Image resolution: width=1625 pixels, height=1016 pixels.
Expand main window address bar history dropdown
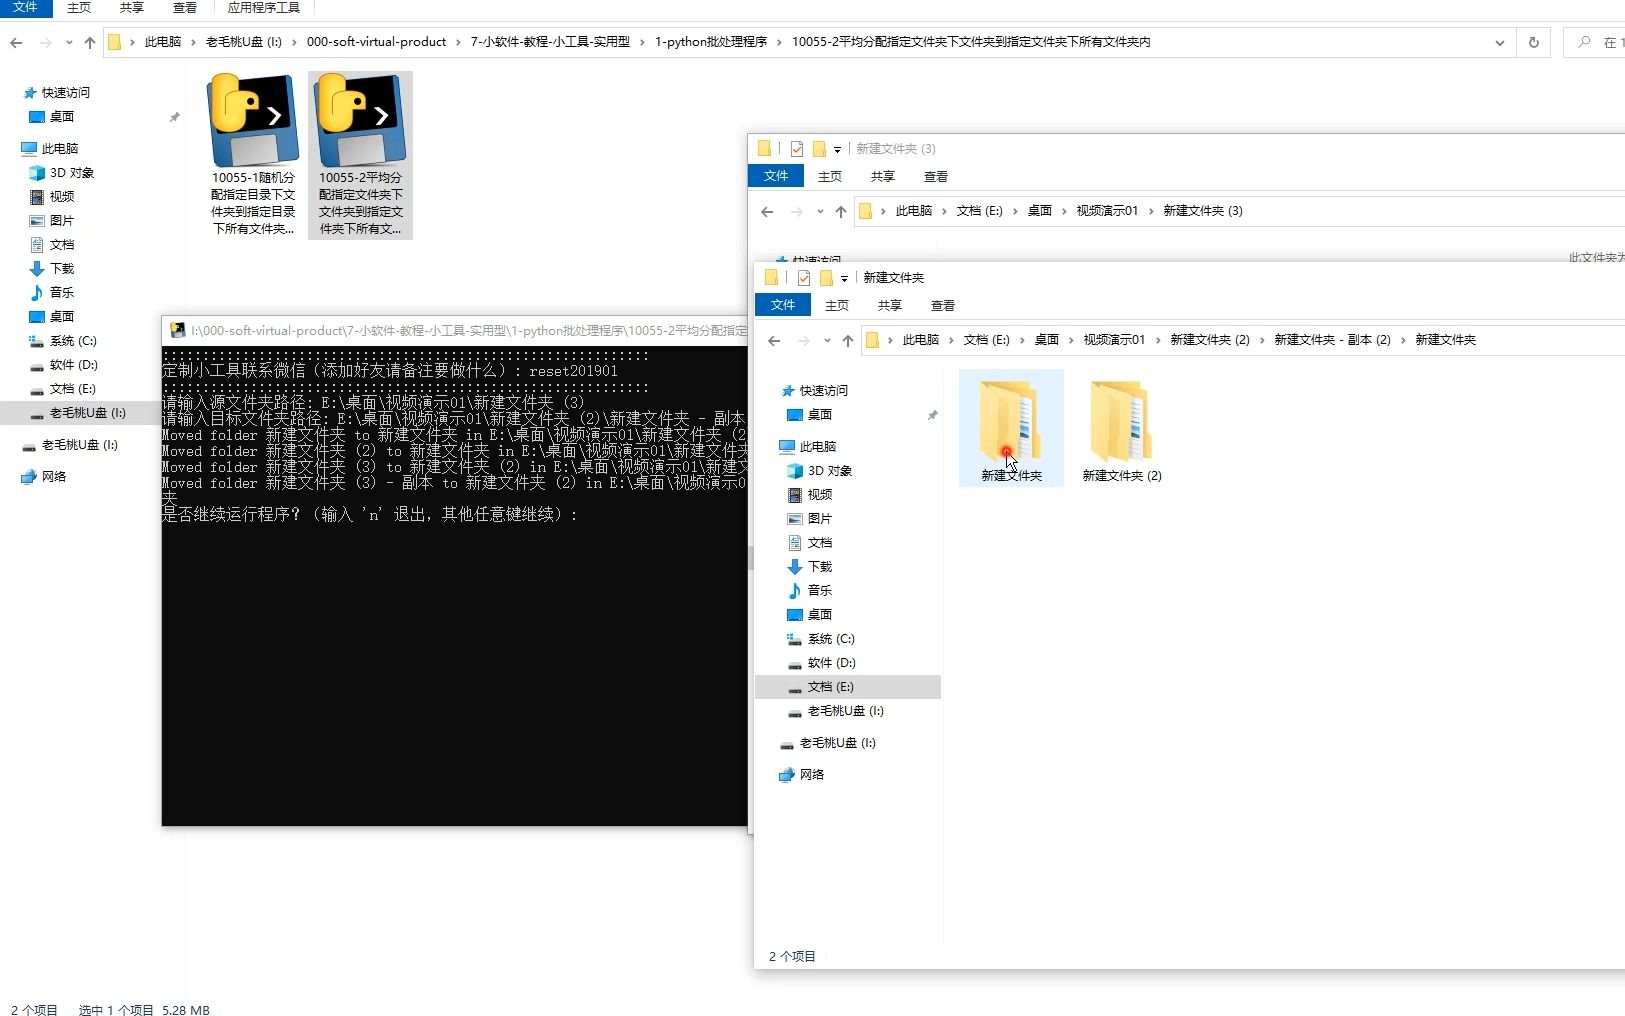(x=1499, y=42)
